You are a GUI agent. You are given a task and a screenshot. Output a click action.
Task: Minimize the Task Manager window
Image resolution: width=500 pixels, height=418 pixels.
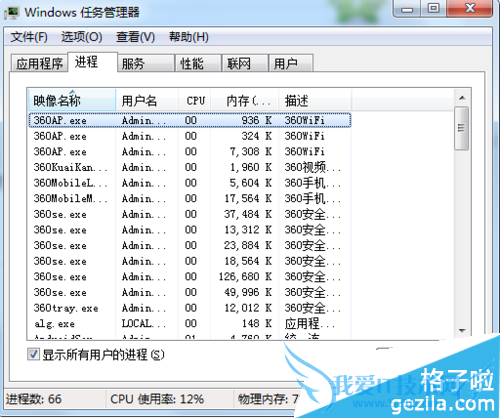tap(407, 9)
